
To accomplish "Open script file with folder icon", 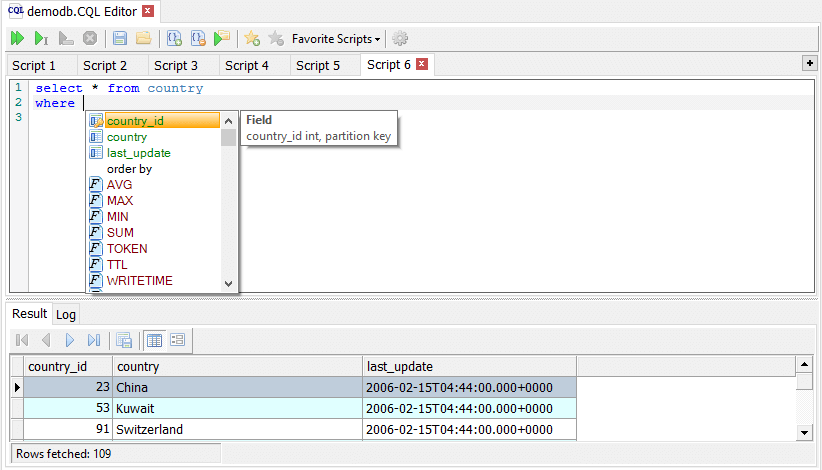I will coord(143,39).
